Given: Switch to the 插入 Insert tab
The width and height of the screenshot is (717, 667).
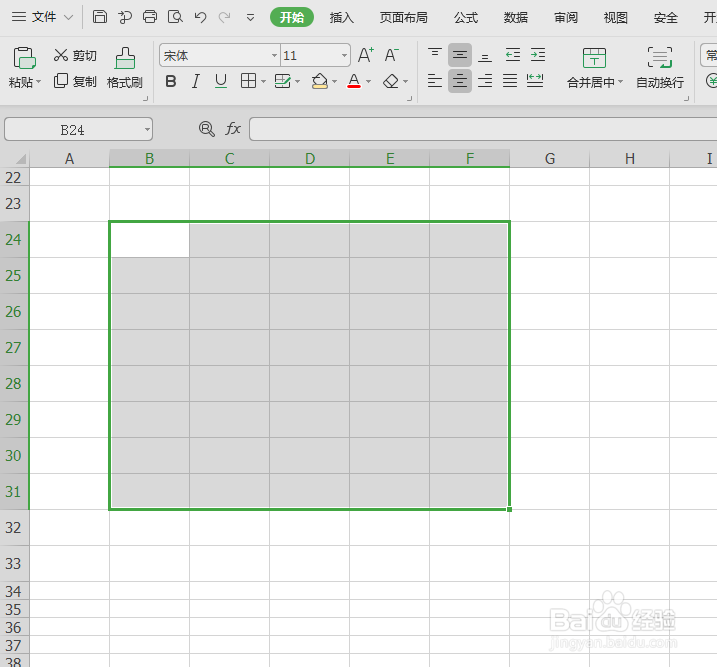Looking at the screenshot, I should [342, 17].
